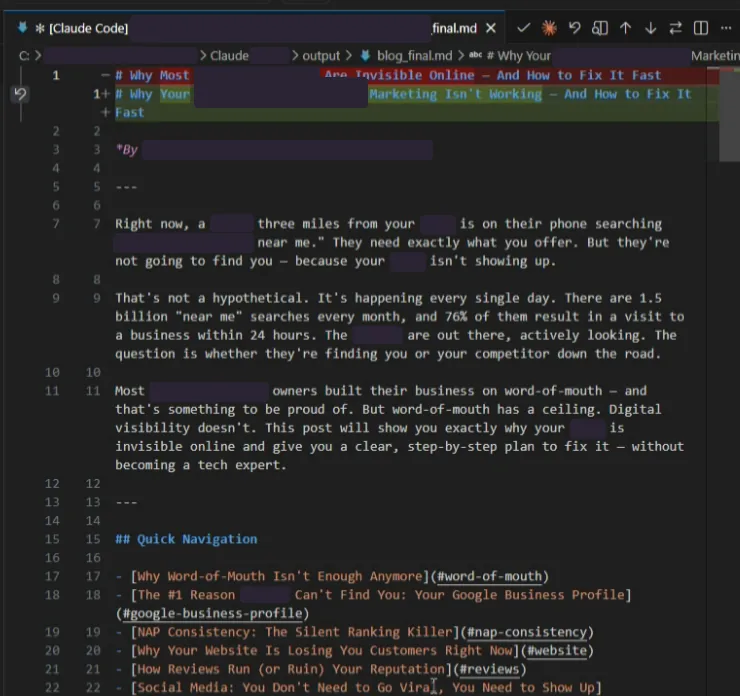Click the removed heading line 'Why Most'
The height and width of the screenshot is (696, 740).
point(417,75)
